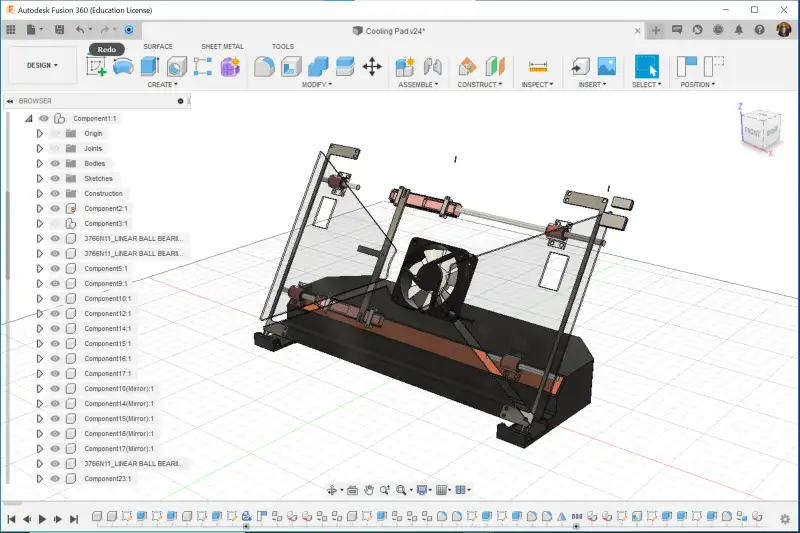Open user profile avatar

pyautogui.click(x=784, y=30)
